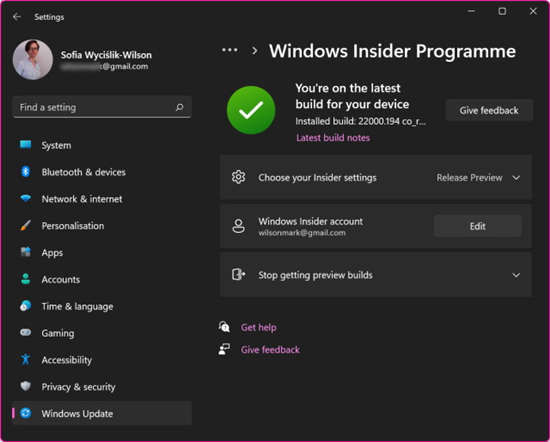The height and width of the screenshot is (442, 550).
Task: Click the Insider account person icon
Action: [239, 226]
